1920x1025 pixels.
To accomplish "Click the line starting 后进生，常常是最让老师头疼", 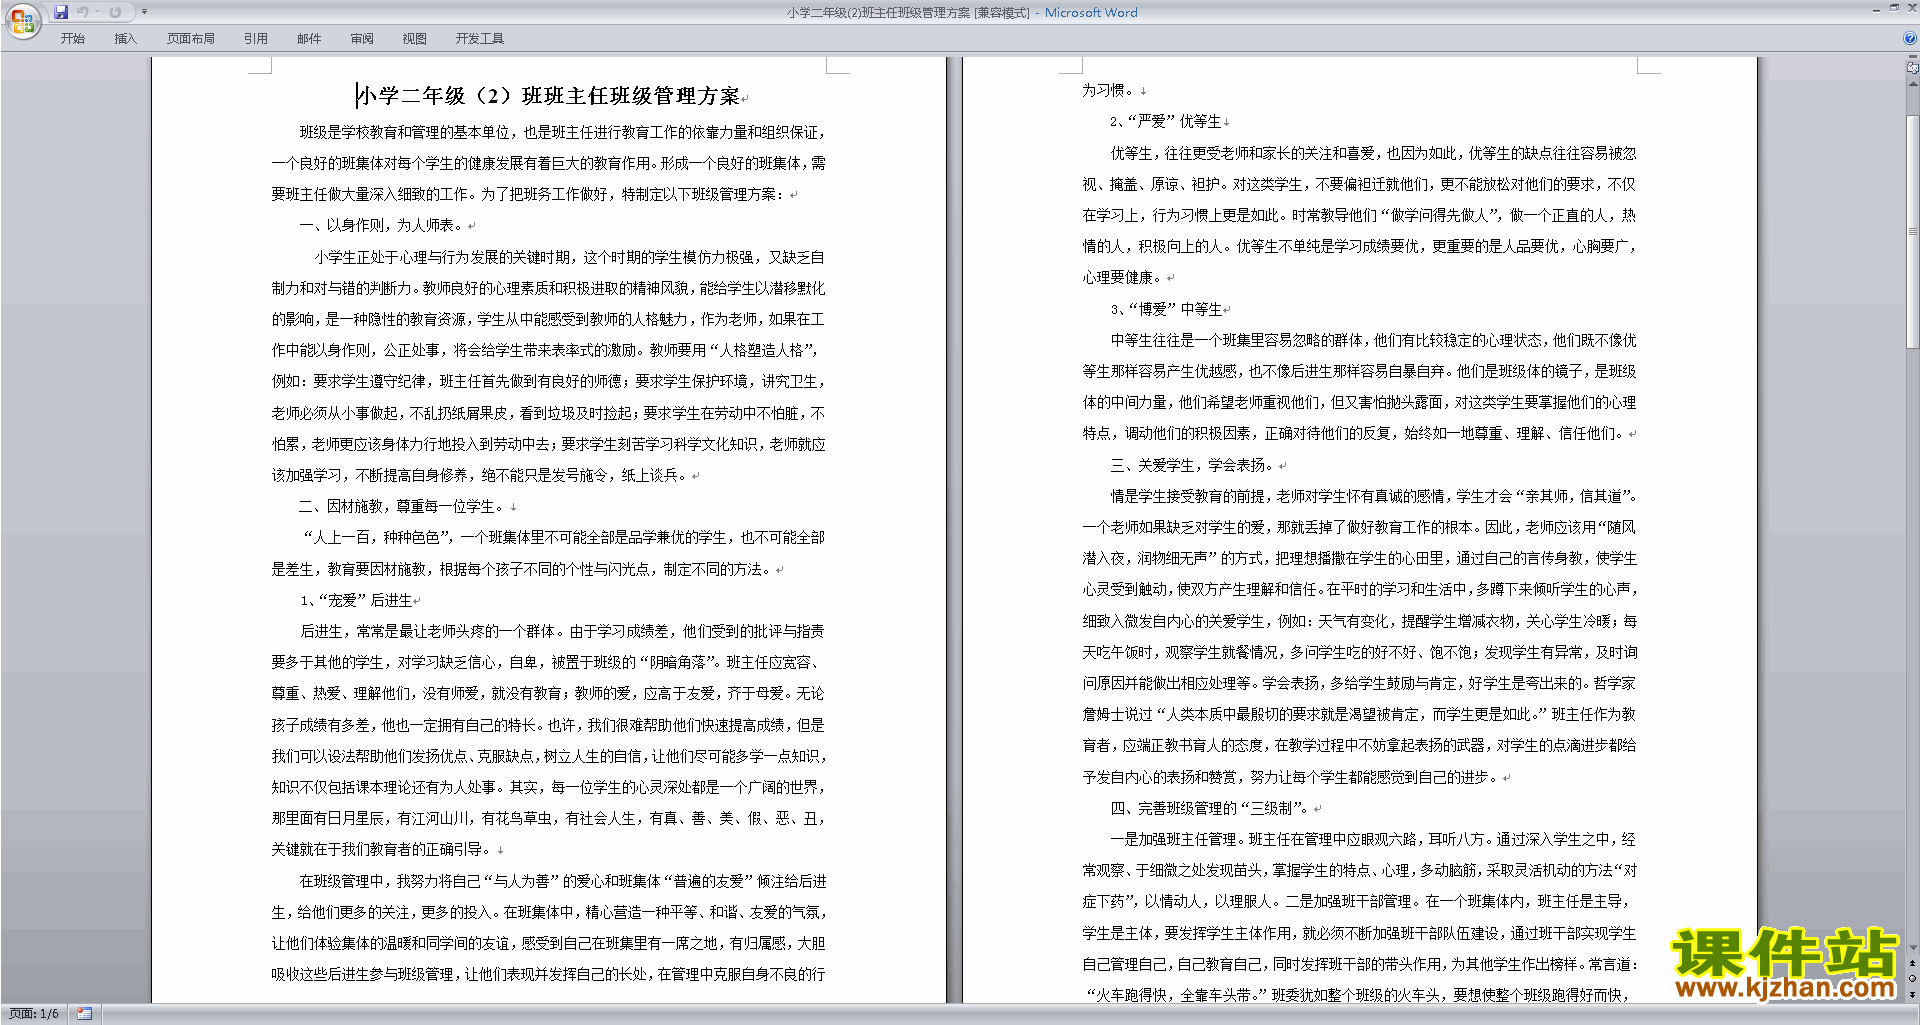I will (x=563, y=632).
